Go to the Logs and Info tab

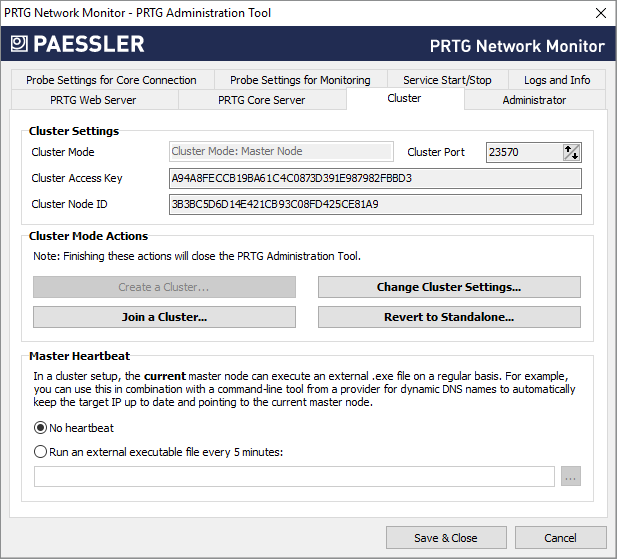557,80
